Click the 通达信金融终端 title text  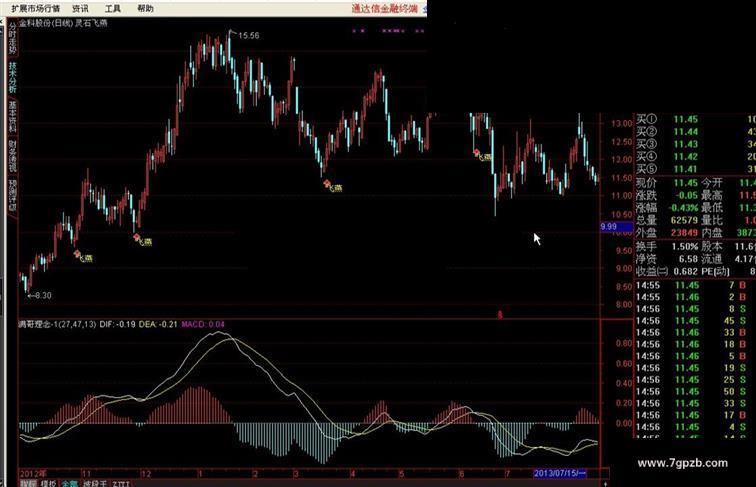pos(384,8)
